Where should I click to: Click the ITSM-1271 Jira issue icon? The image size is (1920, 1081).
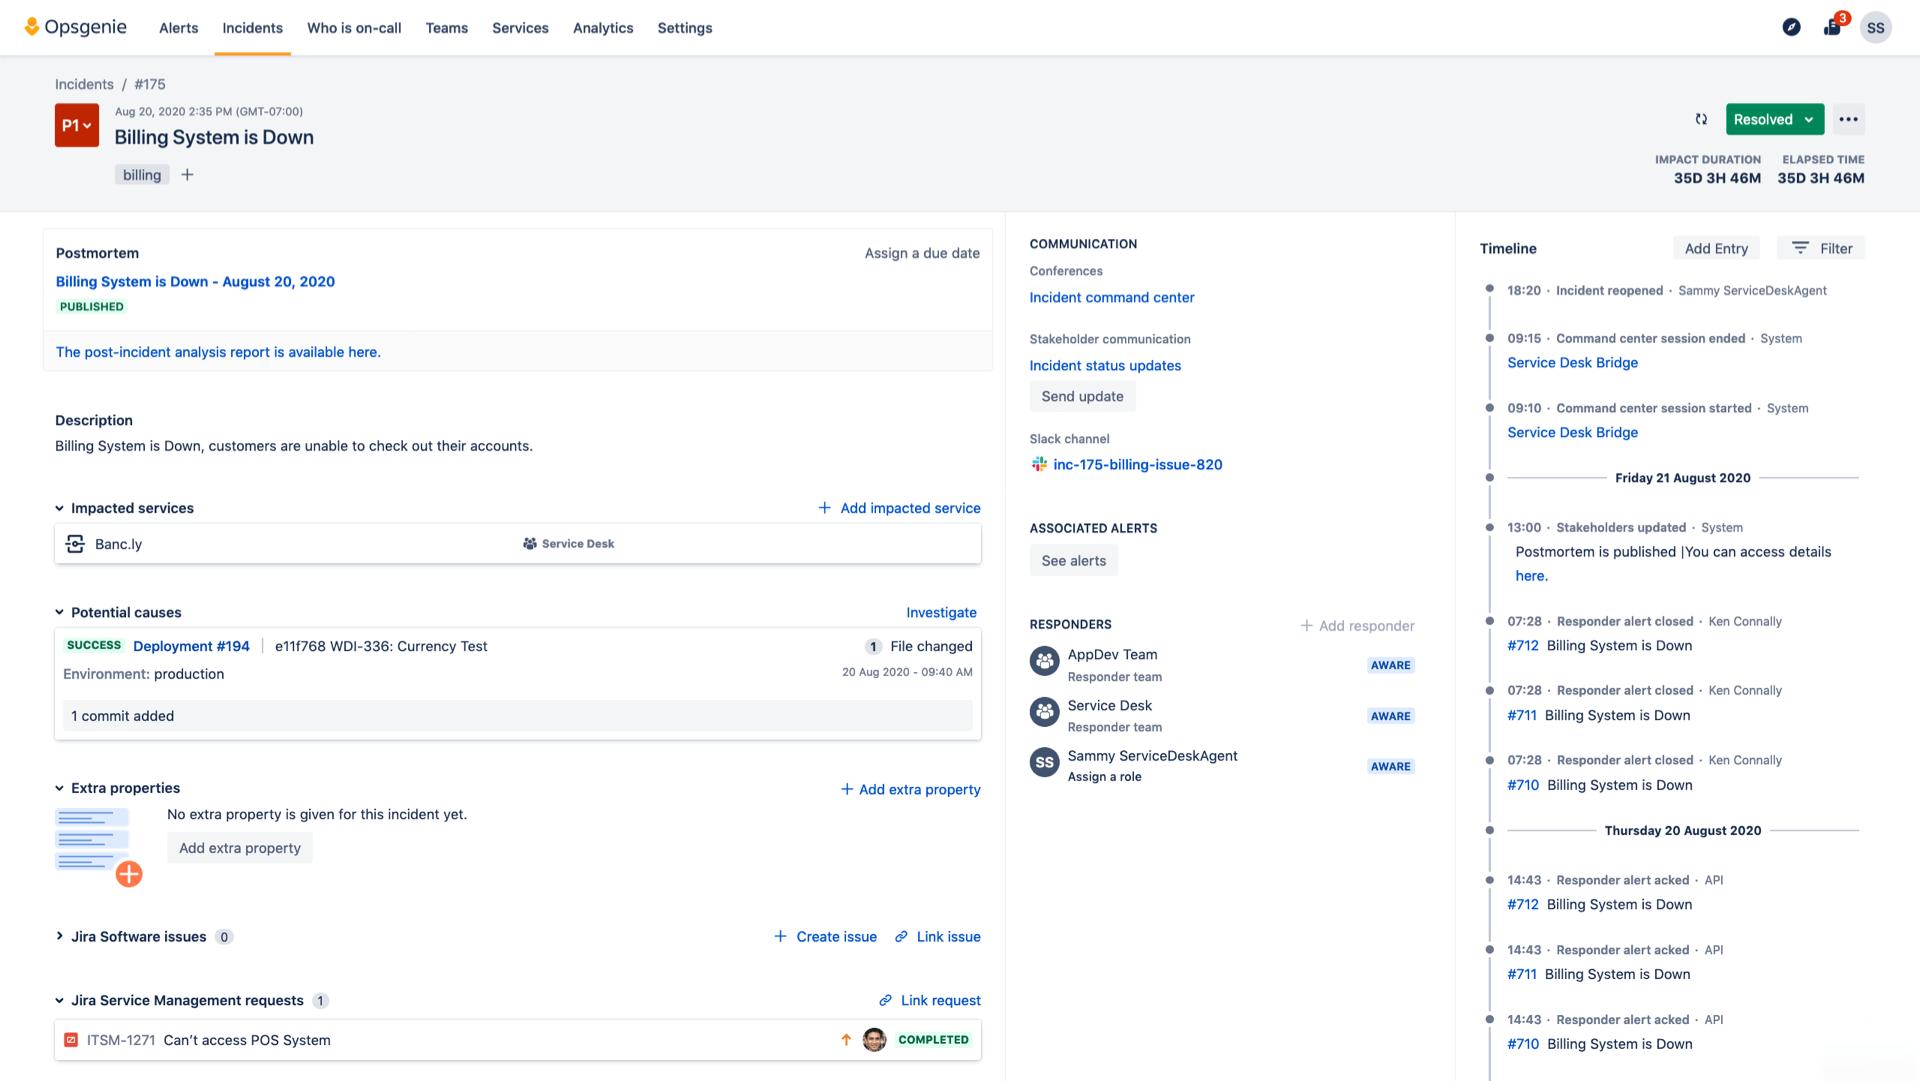click(73, 1040)
